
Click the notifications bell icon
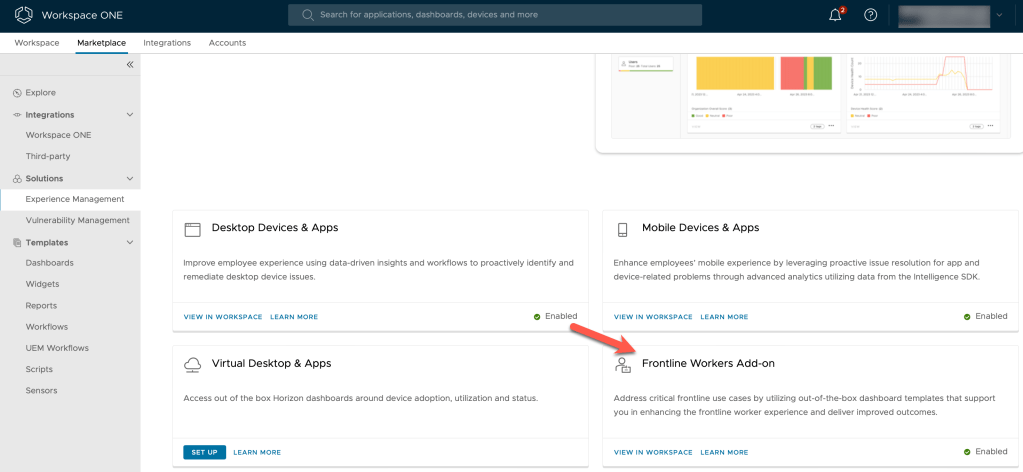(835, 15)
